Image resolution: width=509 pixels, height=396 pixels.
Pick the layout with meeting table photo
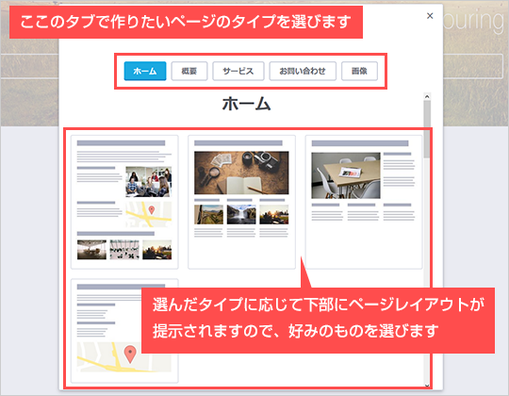click(364, 202)
